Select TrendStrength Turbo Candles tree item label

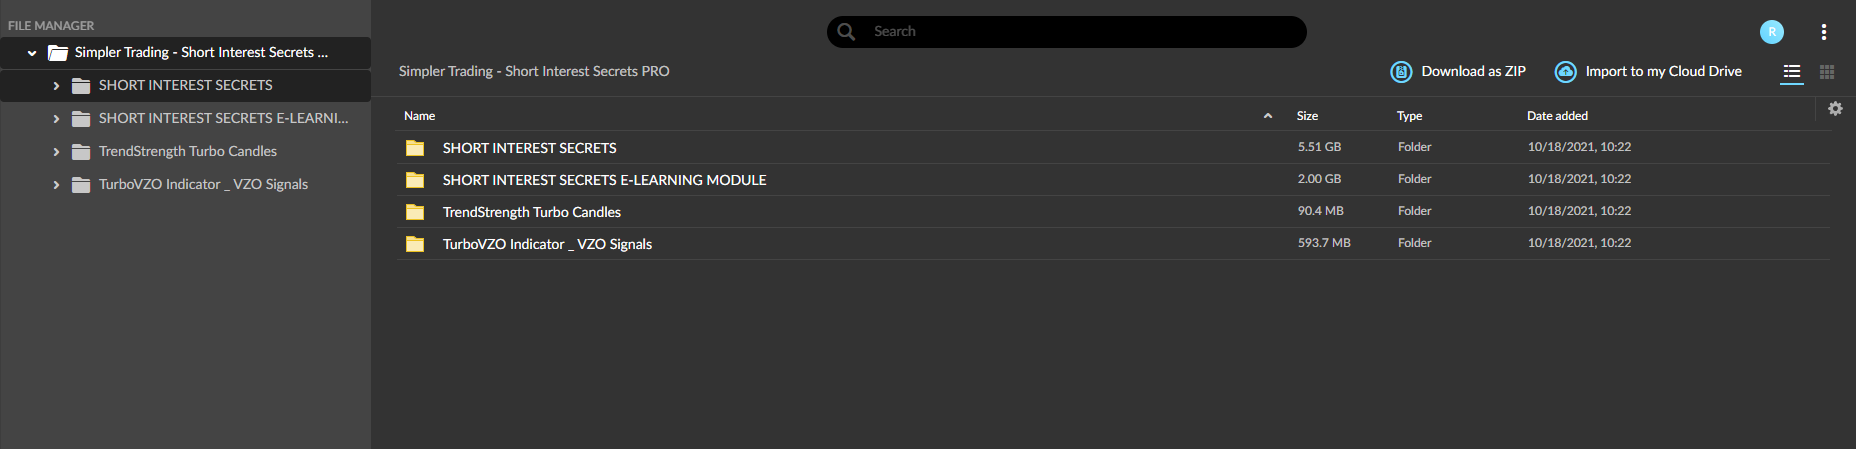coord(188,151)
